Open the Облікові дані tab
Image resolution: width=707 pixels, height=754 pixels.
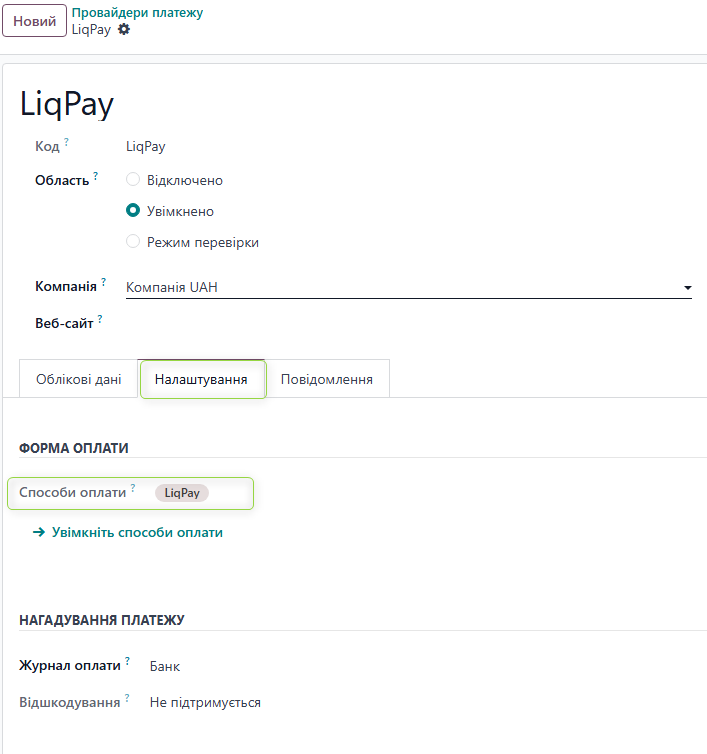[79, 380]
